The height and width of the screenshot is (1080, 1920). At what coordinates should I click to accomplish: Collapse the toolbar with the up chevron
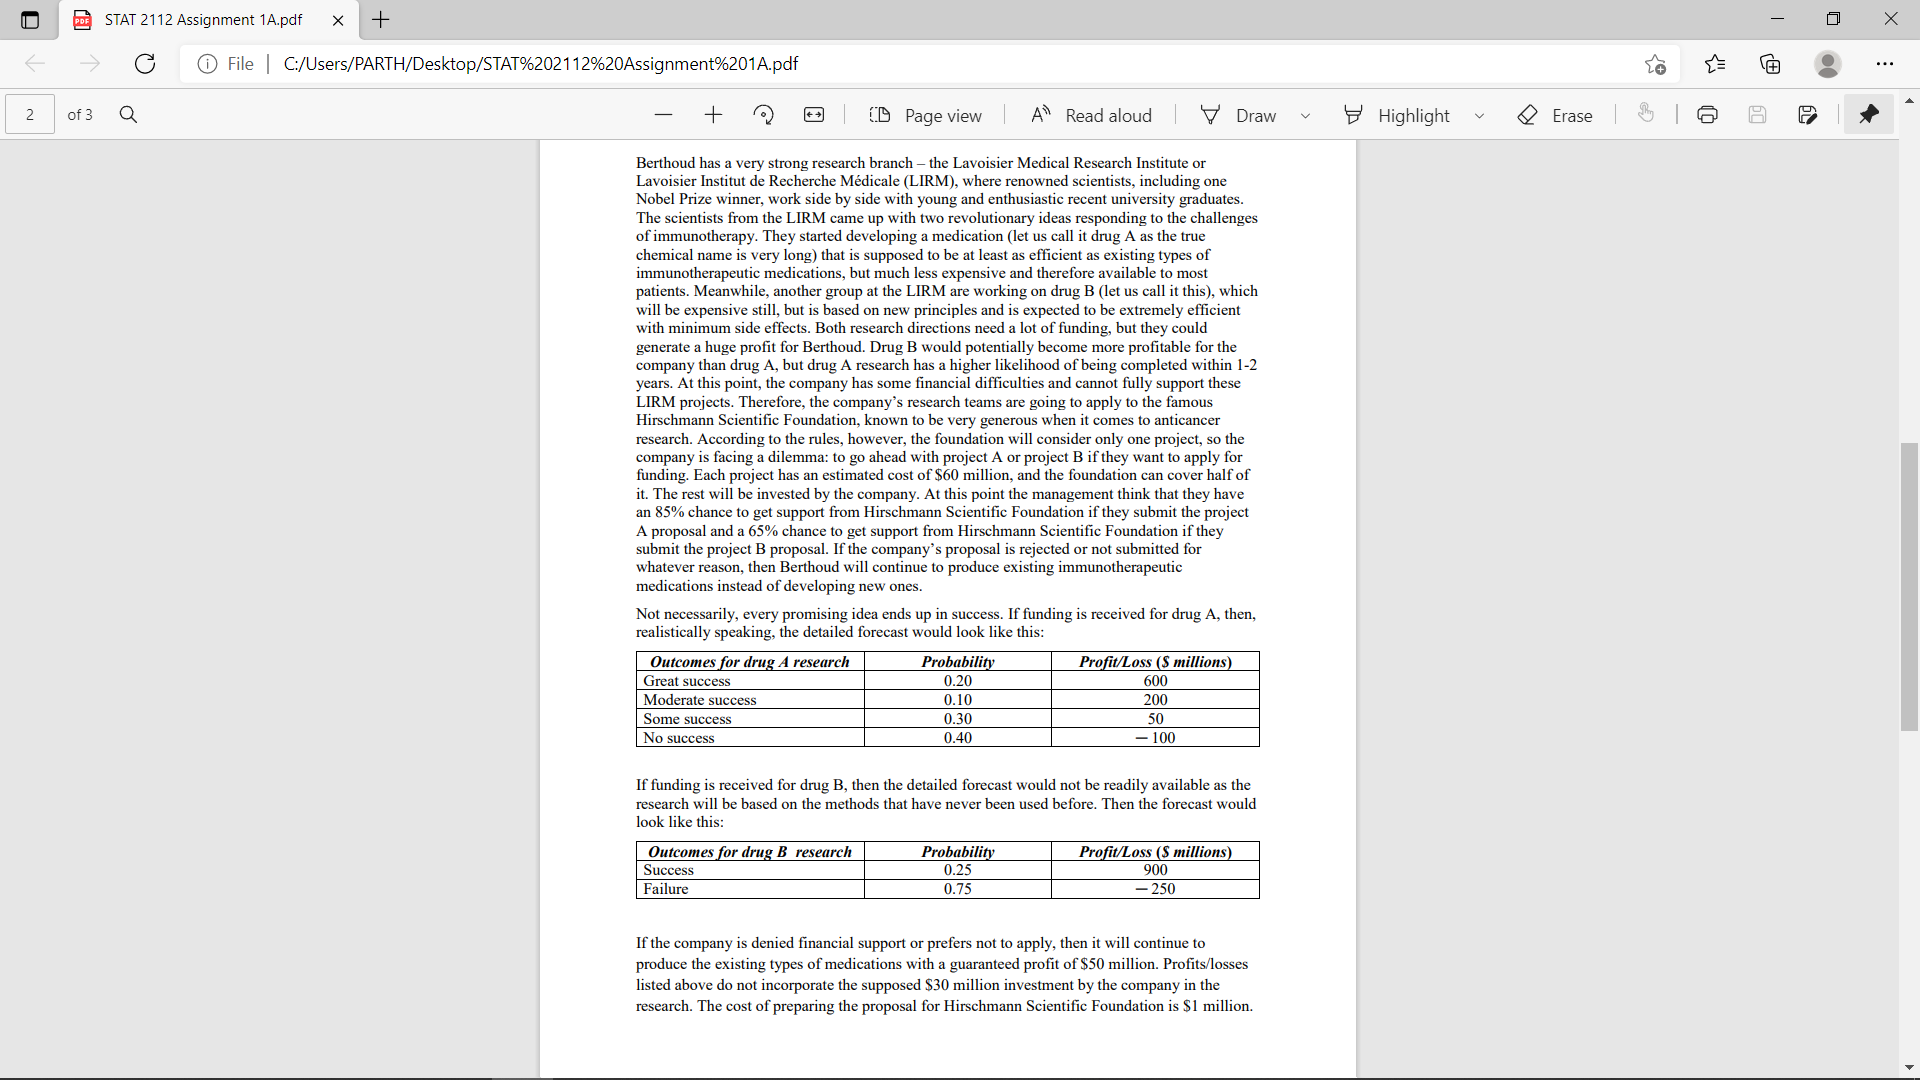click(1909, 100)
